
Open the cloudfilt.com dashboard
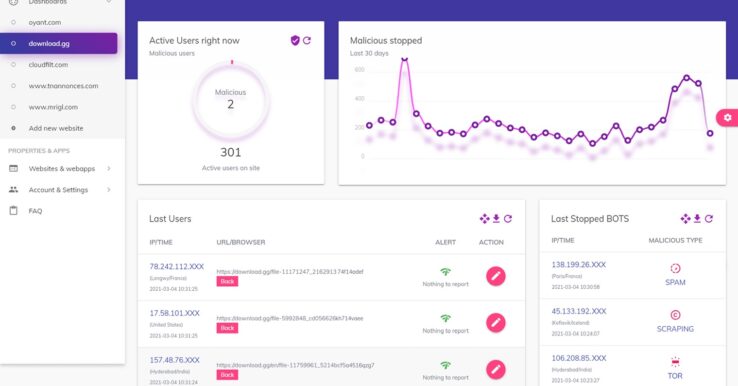click(x=48, y=64)
